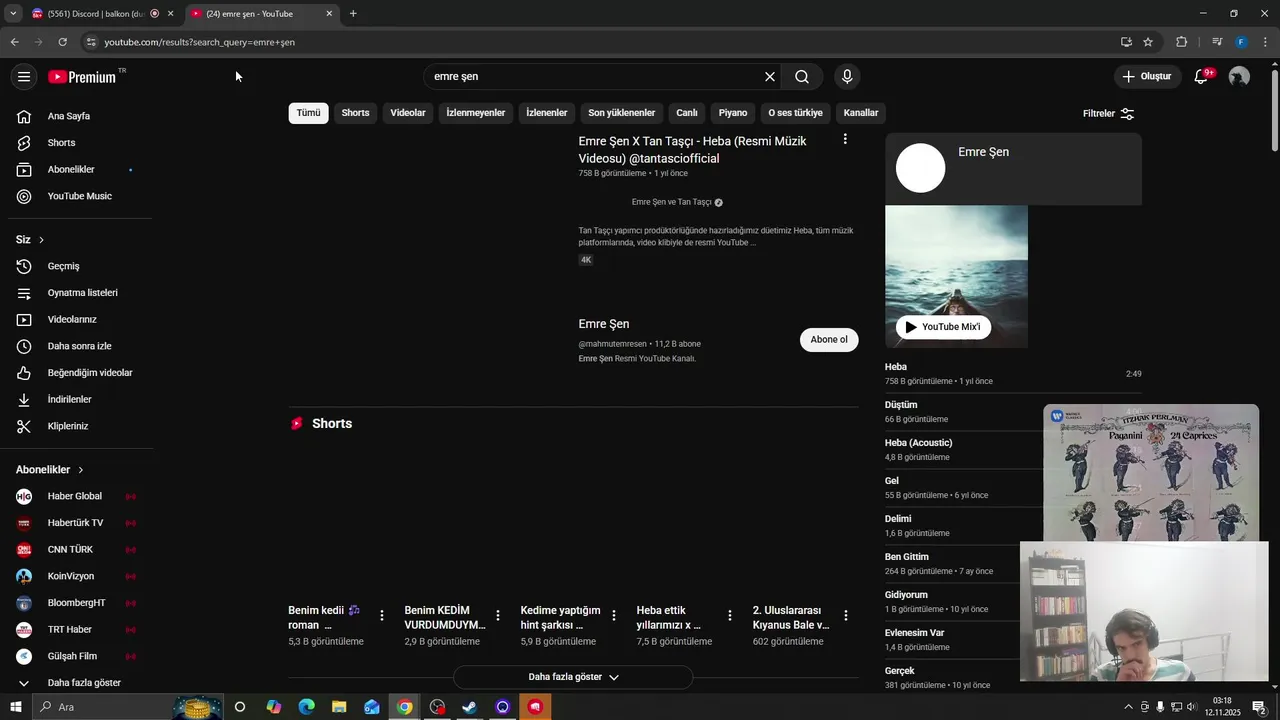The image size is (1280, 720).
Task: Open Filtreler search filters
Action: click(1108, 114)
